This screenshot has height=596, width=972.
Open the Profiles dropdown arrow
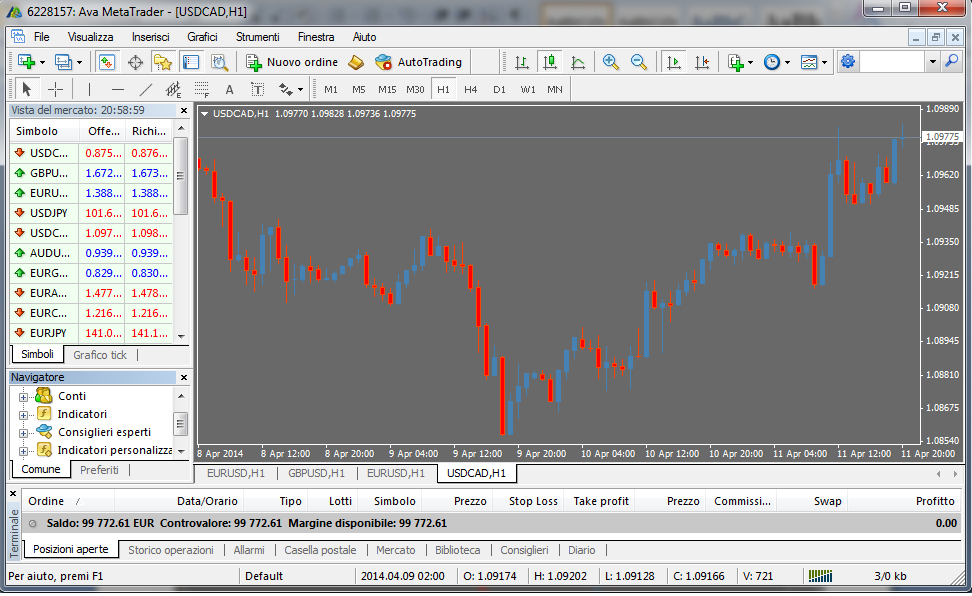click(79, 63)
